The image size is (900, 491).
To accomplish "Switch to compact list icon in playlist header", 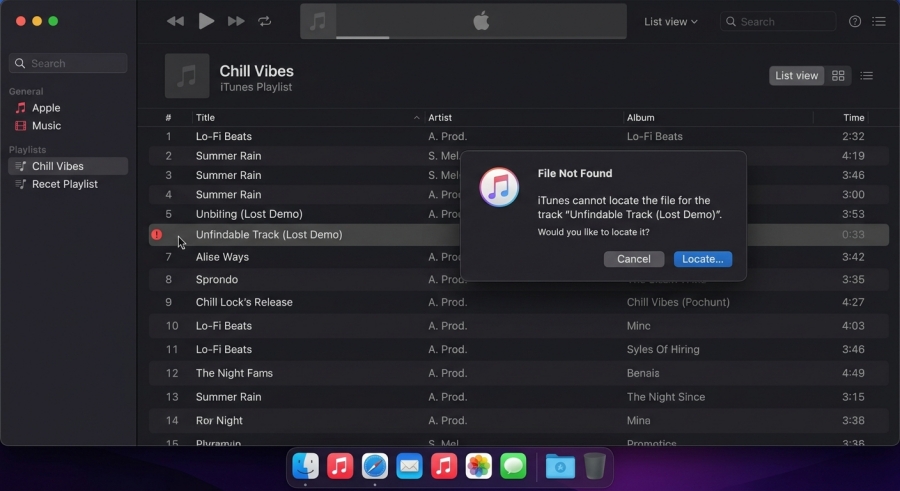I will [867, 76].
